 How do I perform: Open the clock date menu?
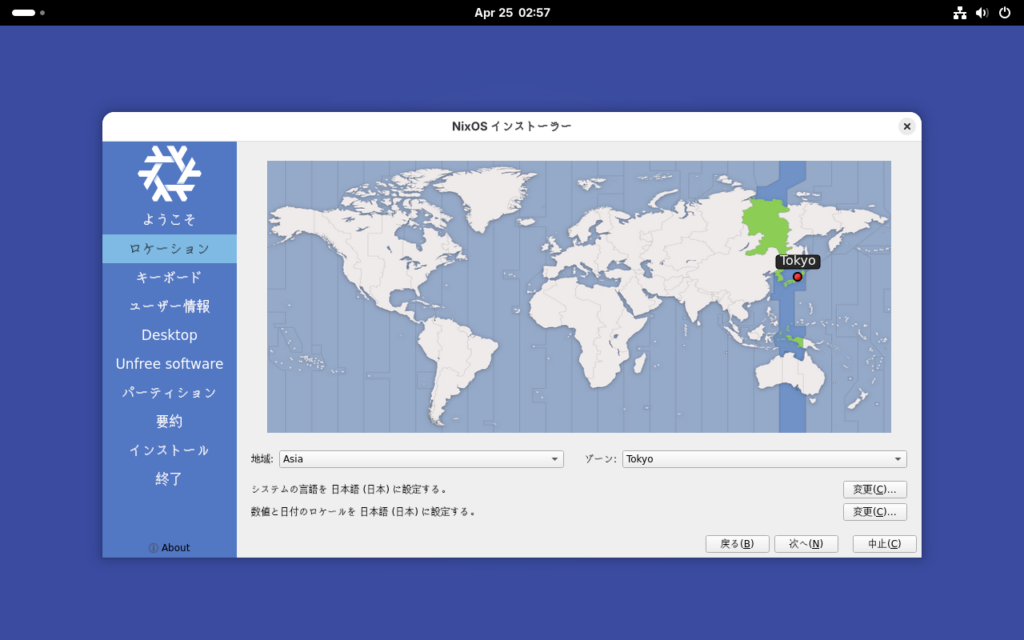pos(512,13)
